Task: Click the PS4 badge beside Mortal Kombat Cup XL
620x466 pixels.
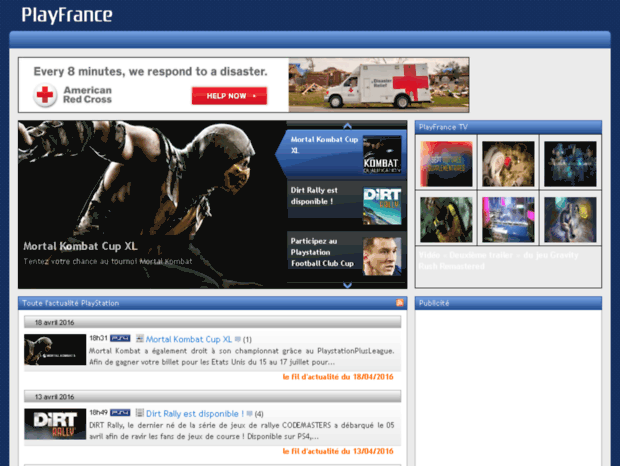Action: (x=120, y=338)
